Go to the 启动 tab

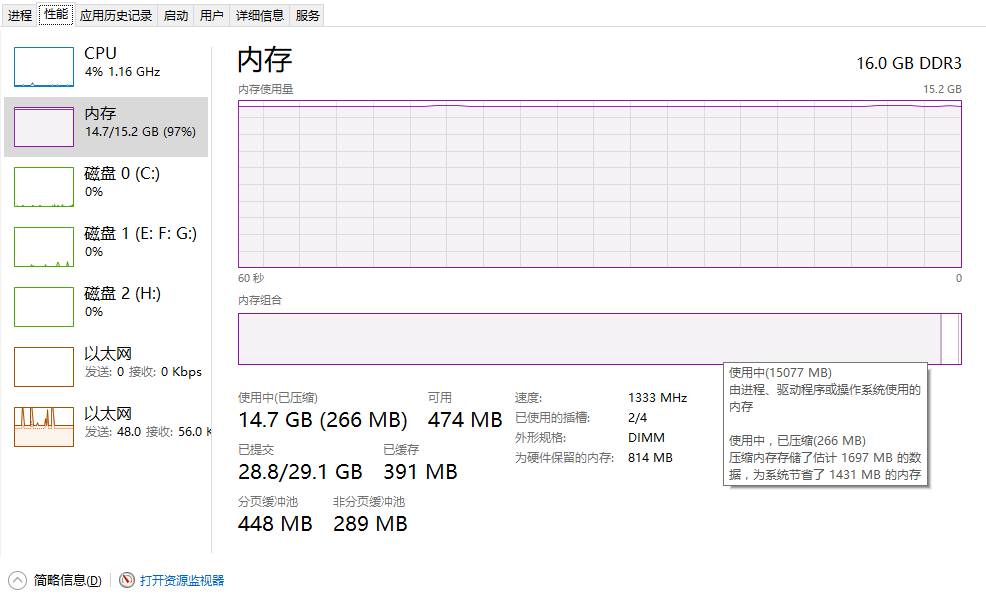176,15
